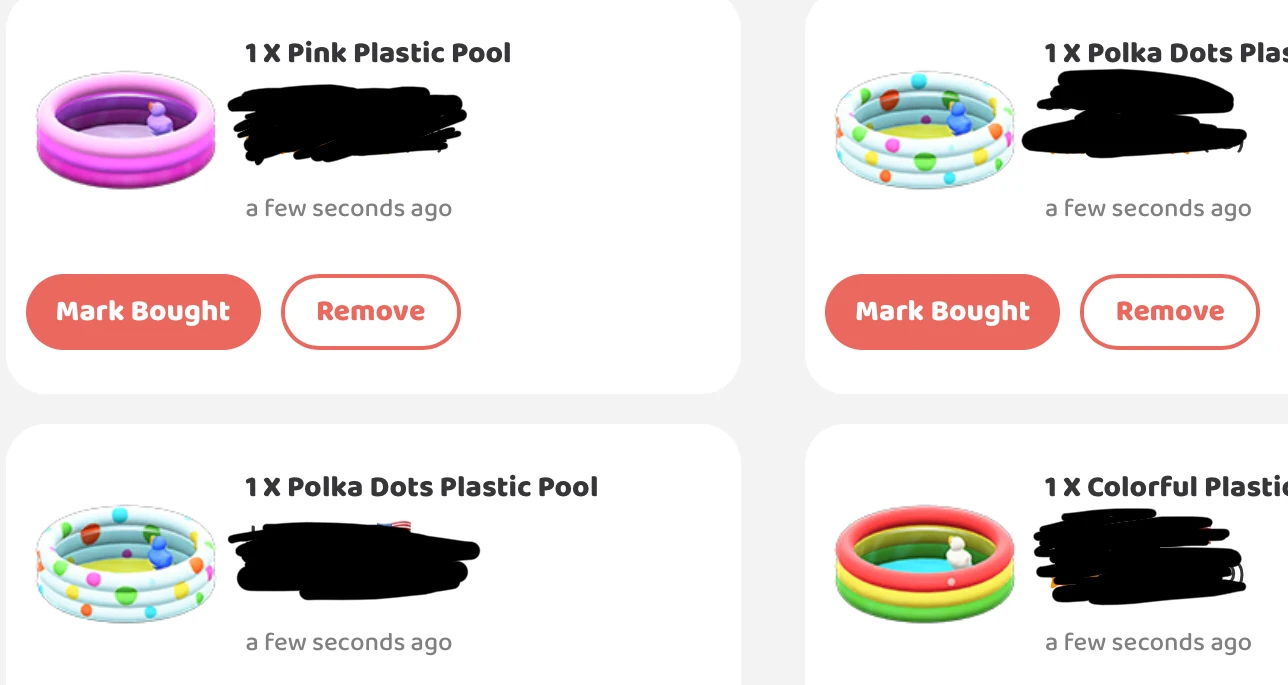Click the Colorful Plastic Pool product image

pos(923,562)
